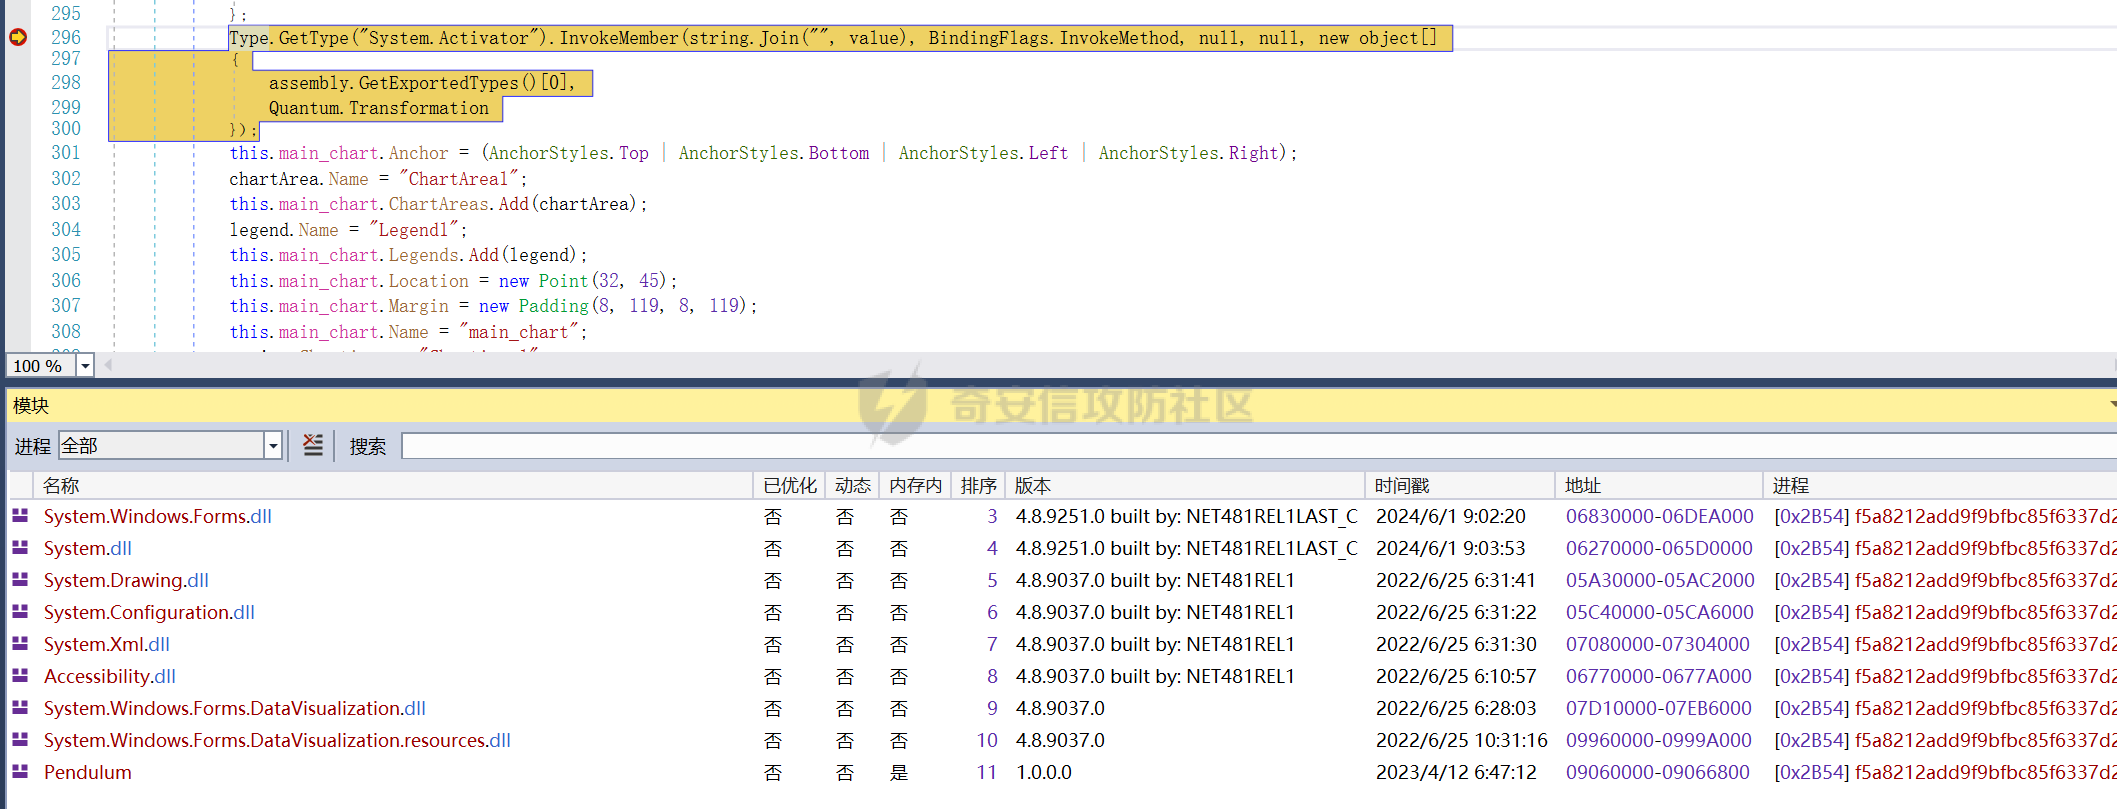Sort by the 排序 column header
This screenshot has height=809, width=2117.
coord(978,485)
